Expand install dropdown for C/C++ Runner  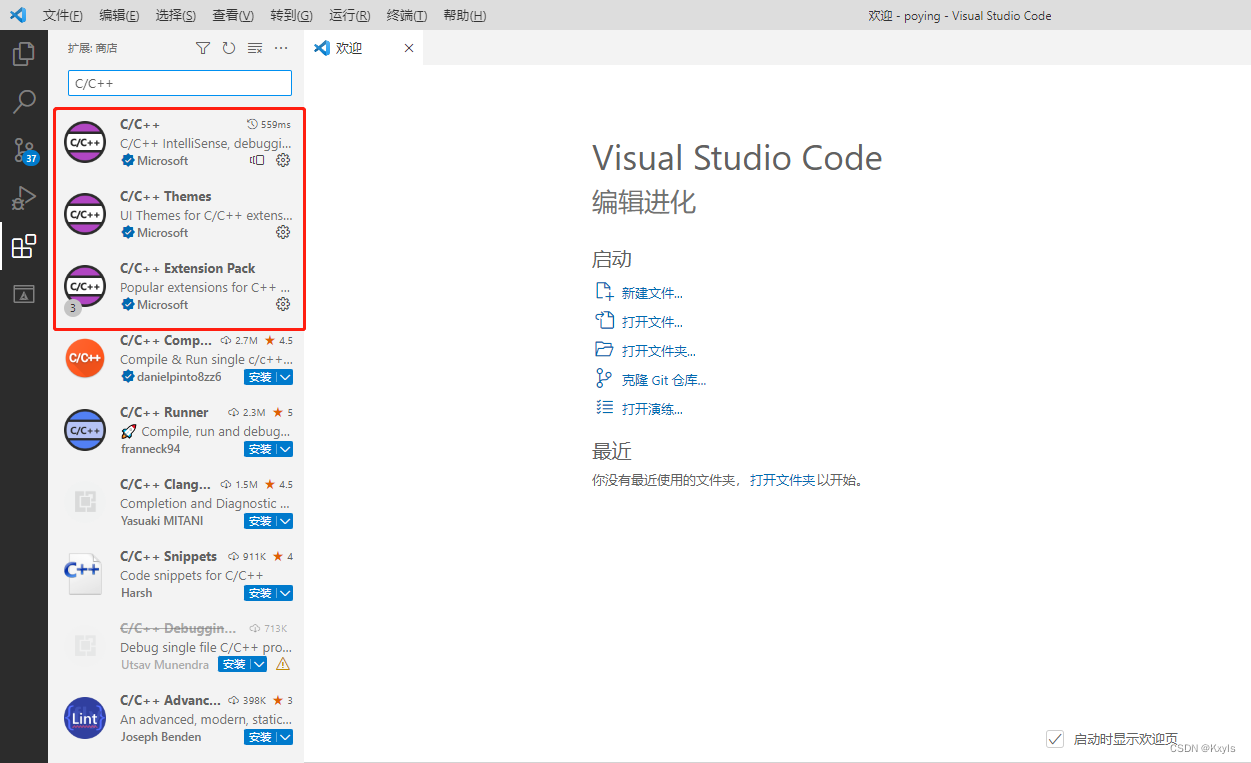pos(285,449)
